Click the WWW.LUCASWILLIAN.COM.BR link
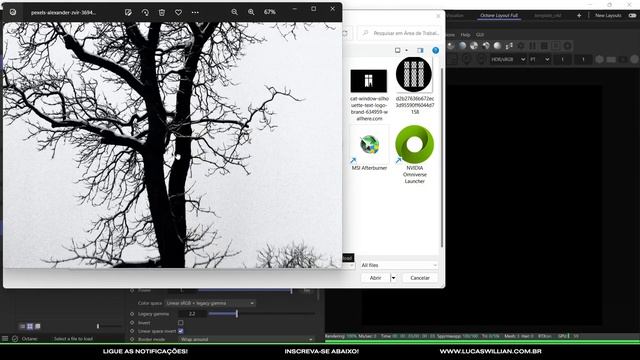 (x=491, y=351)
